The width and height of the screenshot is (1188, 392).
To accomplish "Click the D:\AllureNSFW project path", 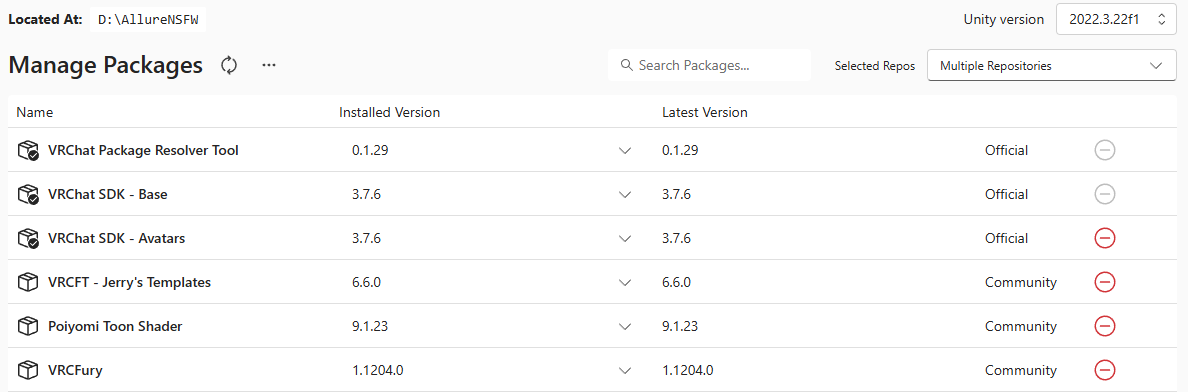I will coord(148,20).
